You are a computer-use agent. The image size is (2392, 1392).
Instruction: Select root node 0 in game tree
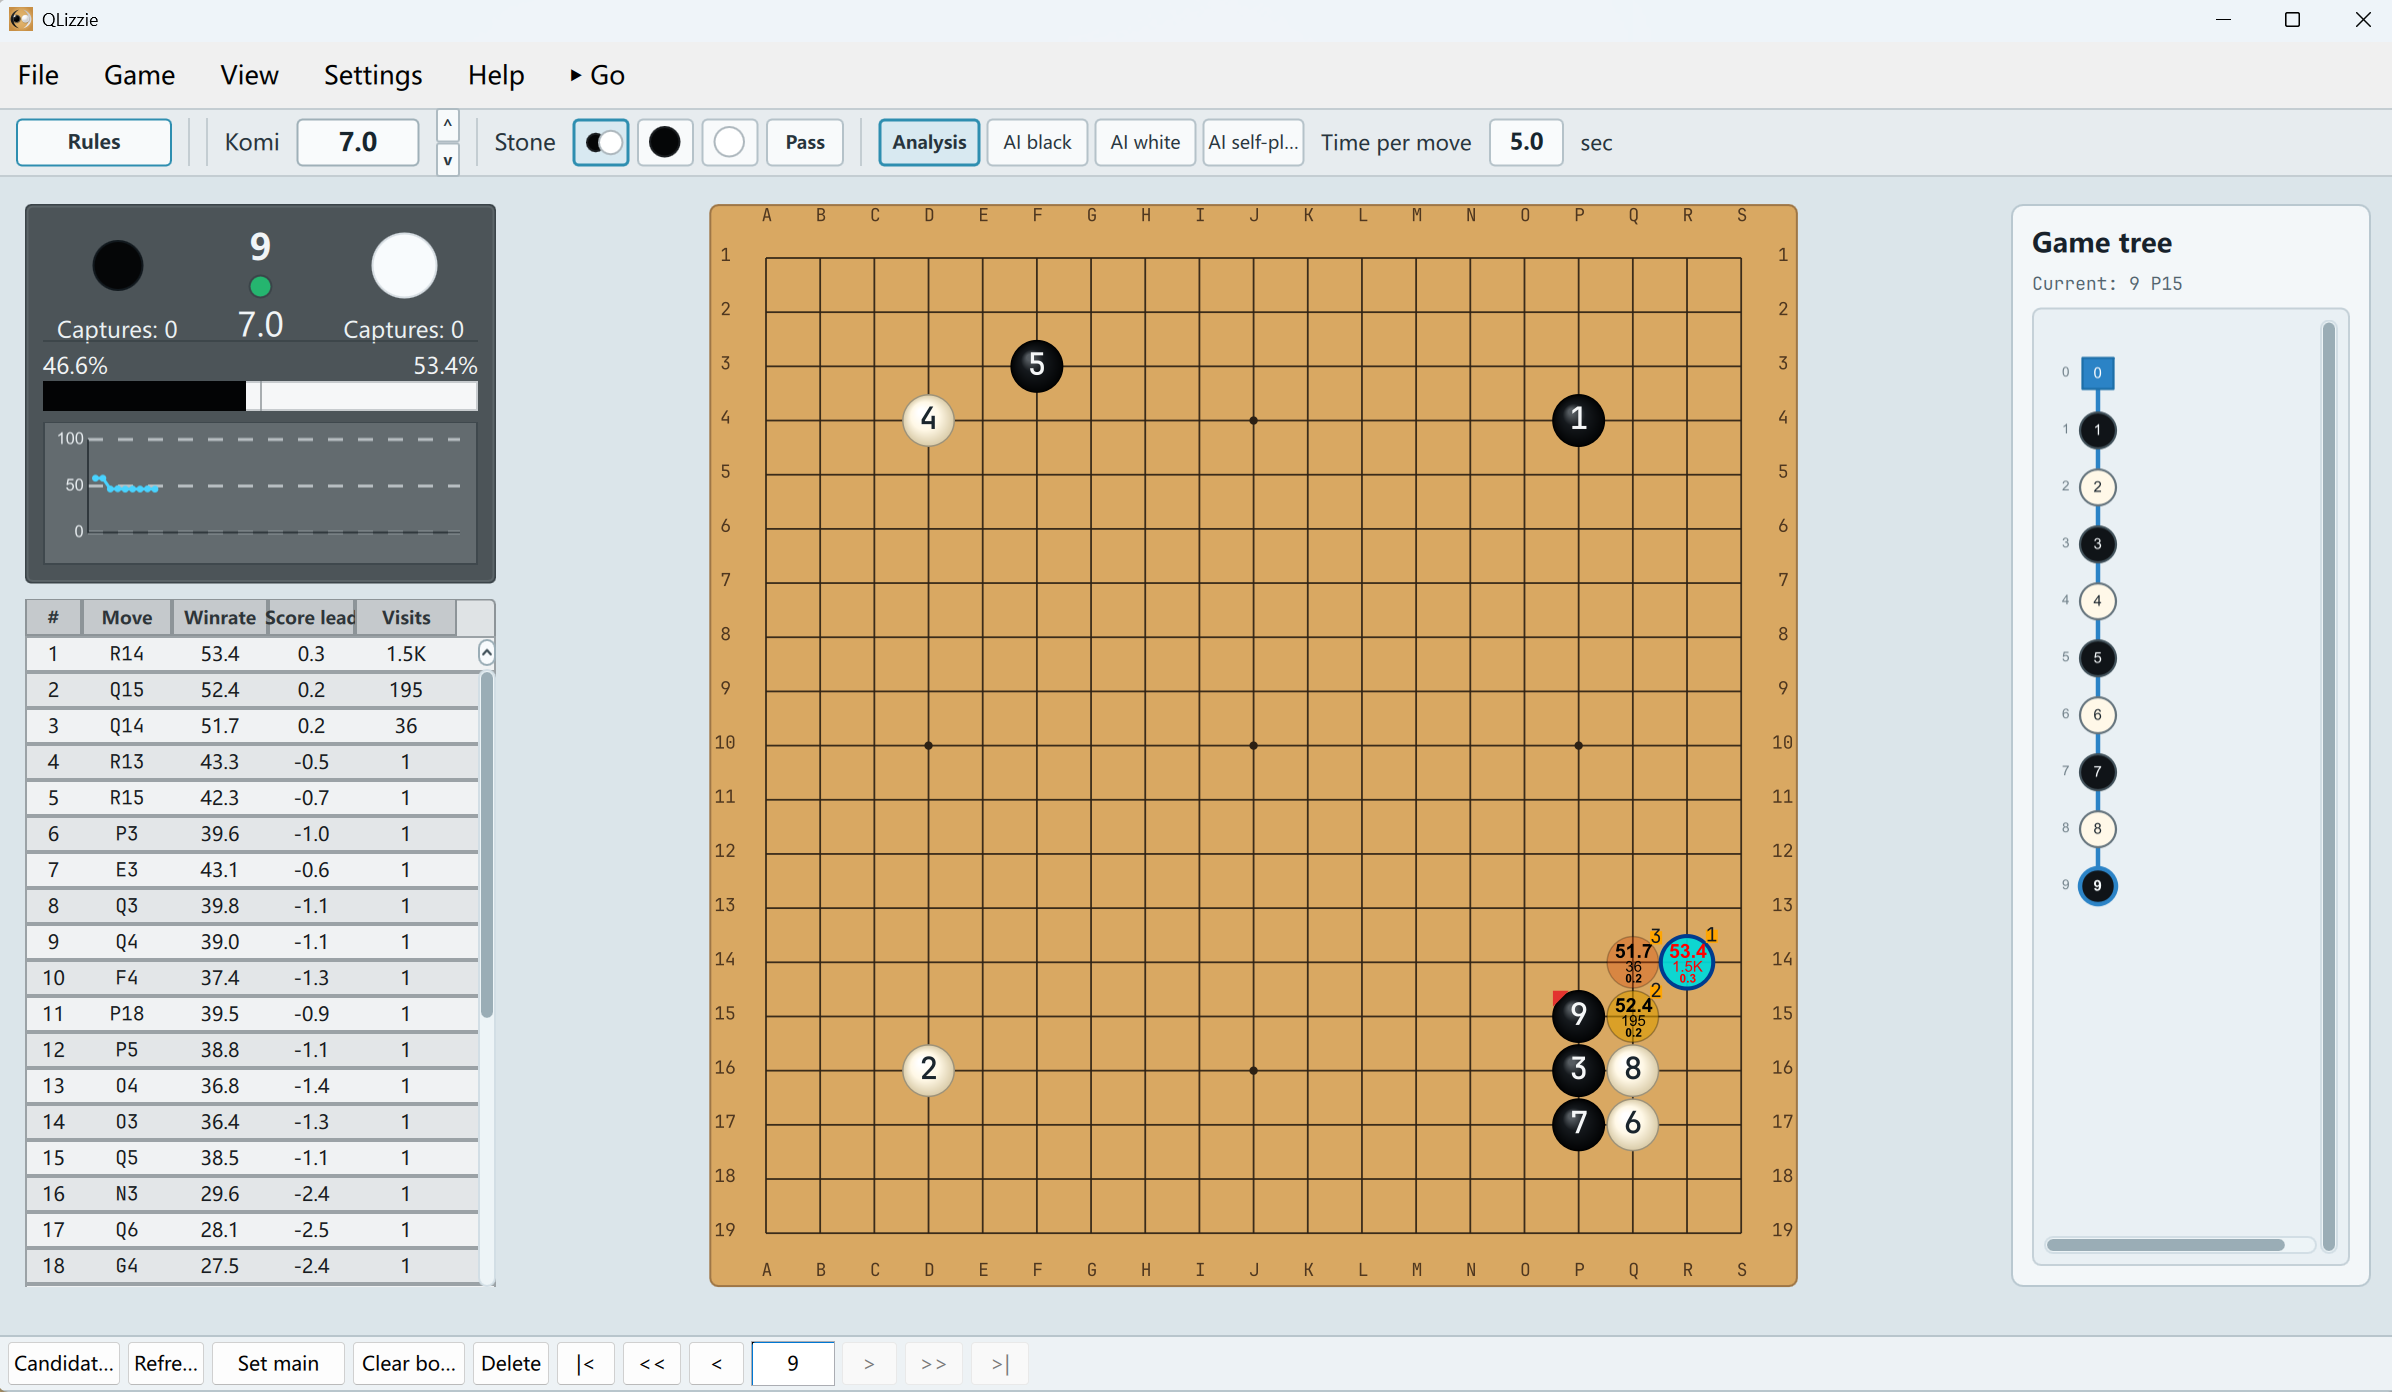pyautogui.click(x=2098, y=373)
